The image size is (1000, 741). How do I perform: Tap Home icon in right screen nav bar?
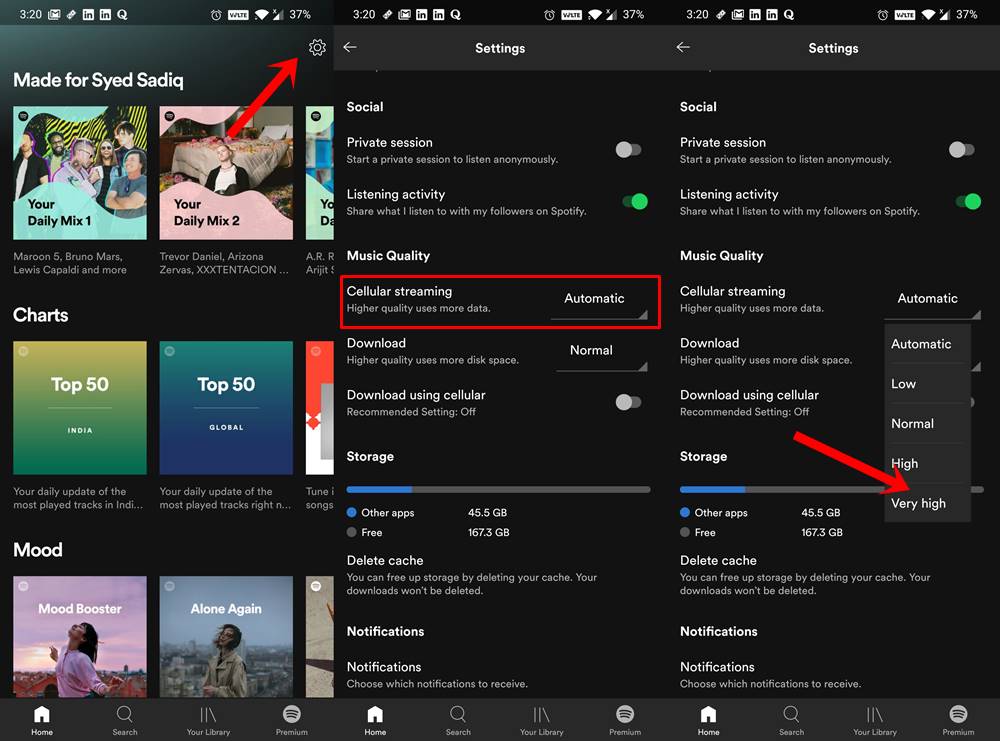click(709, 721)
